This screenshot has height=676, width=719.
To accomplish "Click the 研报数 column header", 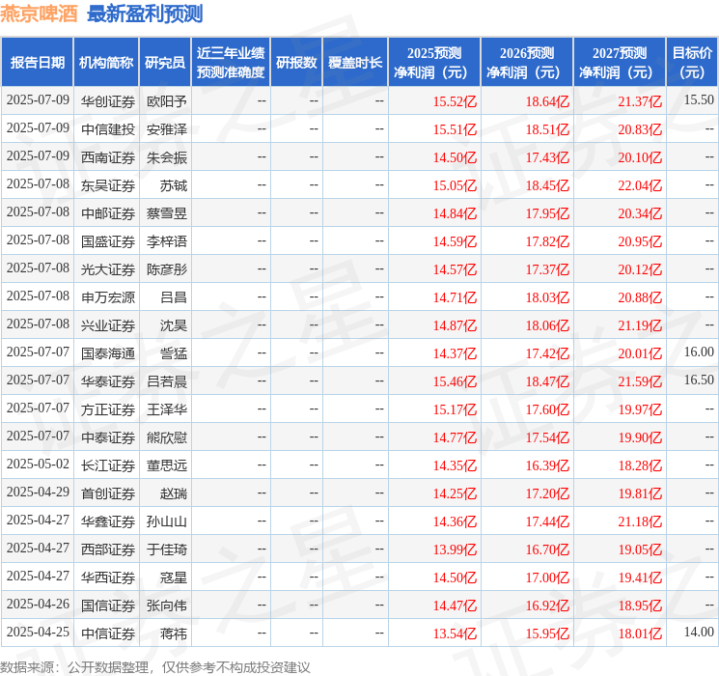I will 296,62.
